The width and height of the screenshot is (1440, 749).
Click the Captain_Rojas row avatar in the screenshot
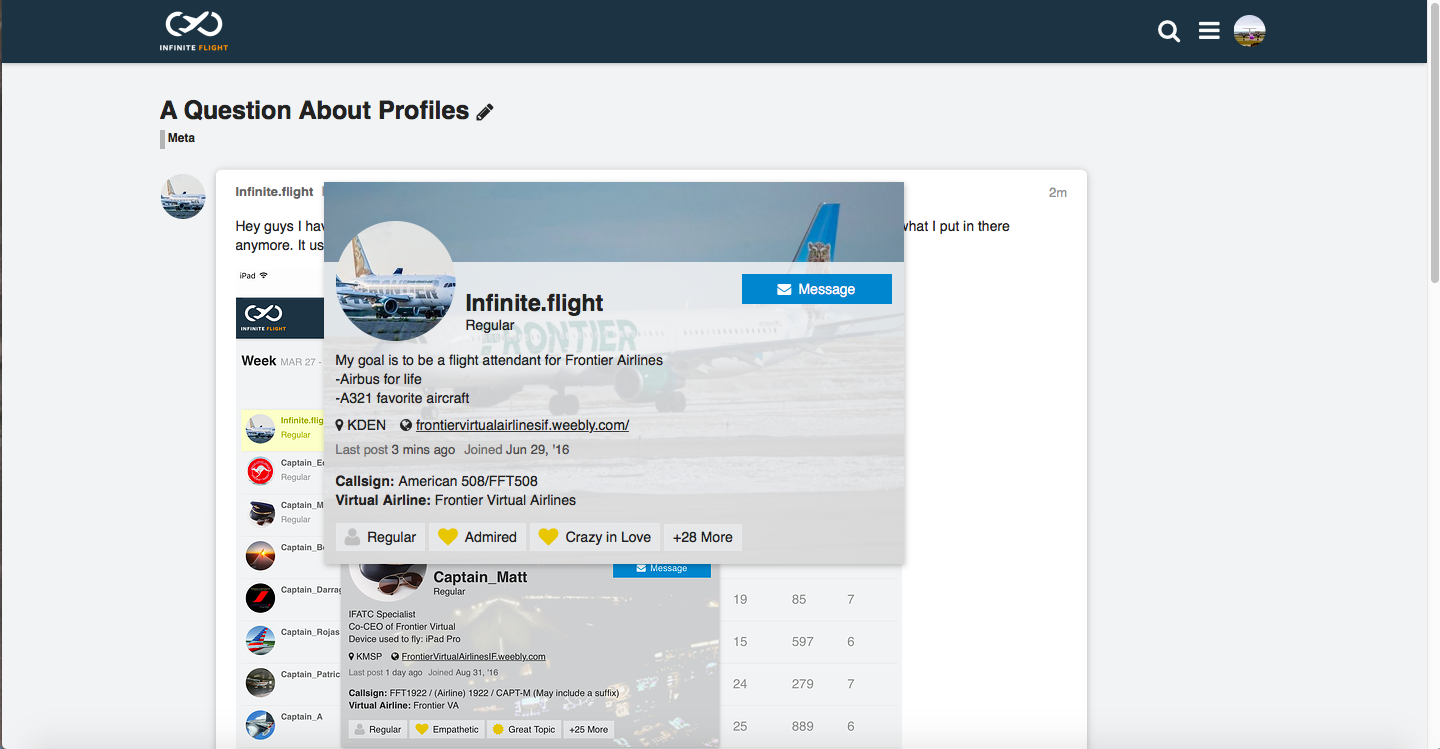pos(260,639)
